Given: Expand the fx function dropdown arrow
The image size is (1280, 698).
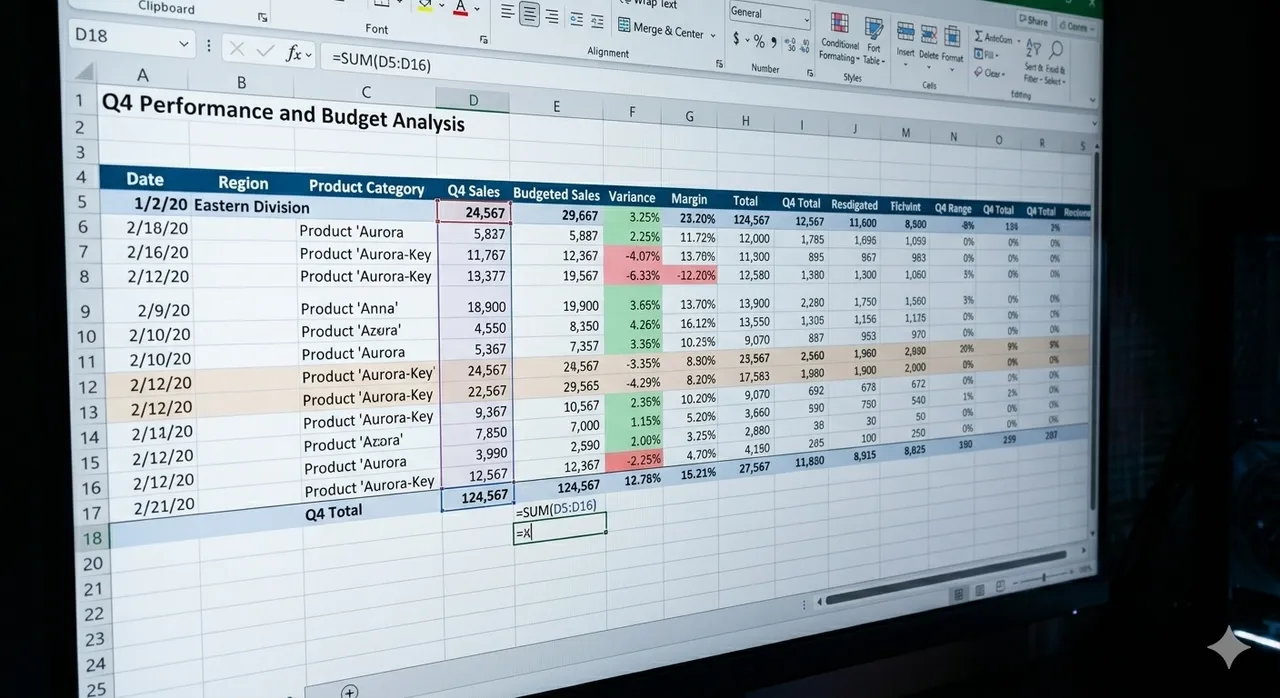Looking at the screenshot, I should pyautogui.click(x=309, y=55).
